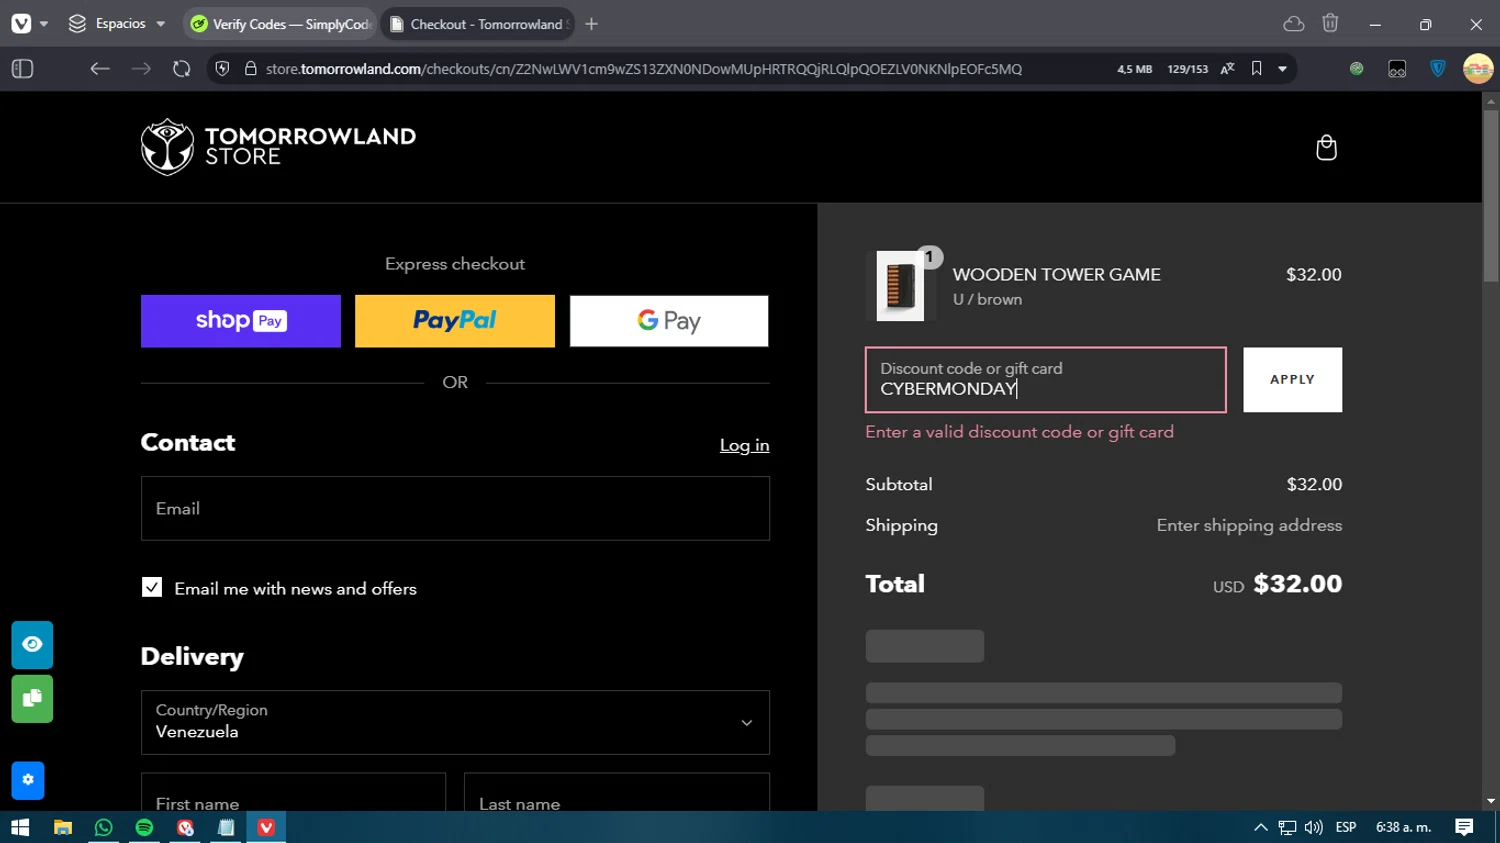The height and width of the screenshot is (843, 1500).
Task: Open the notification center icon
Action: click(1464, 827)
